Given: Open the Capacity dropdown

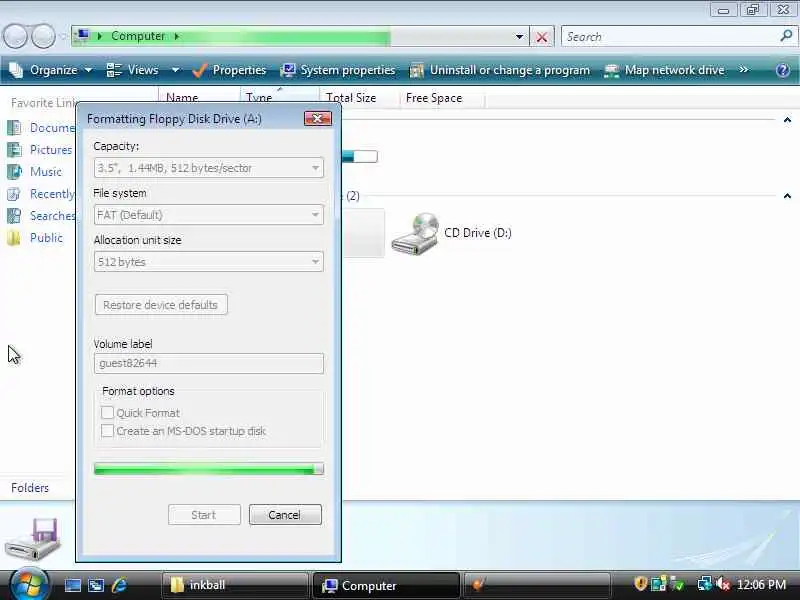Looking at the screenshot, I should pyautogui.click(x=315, y=168).
